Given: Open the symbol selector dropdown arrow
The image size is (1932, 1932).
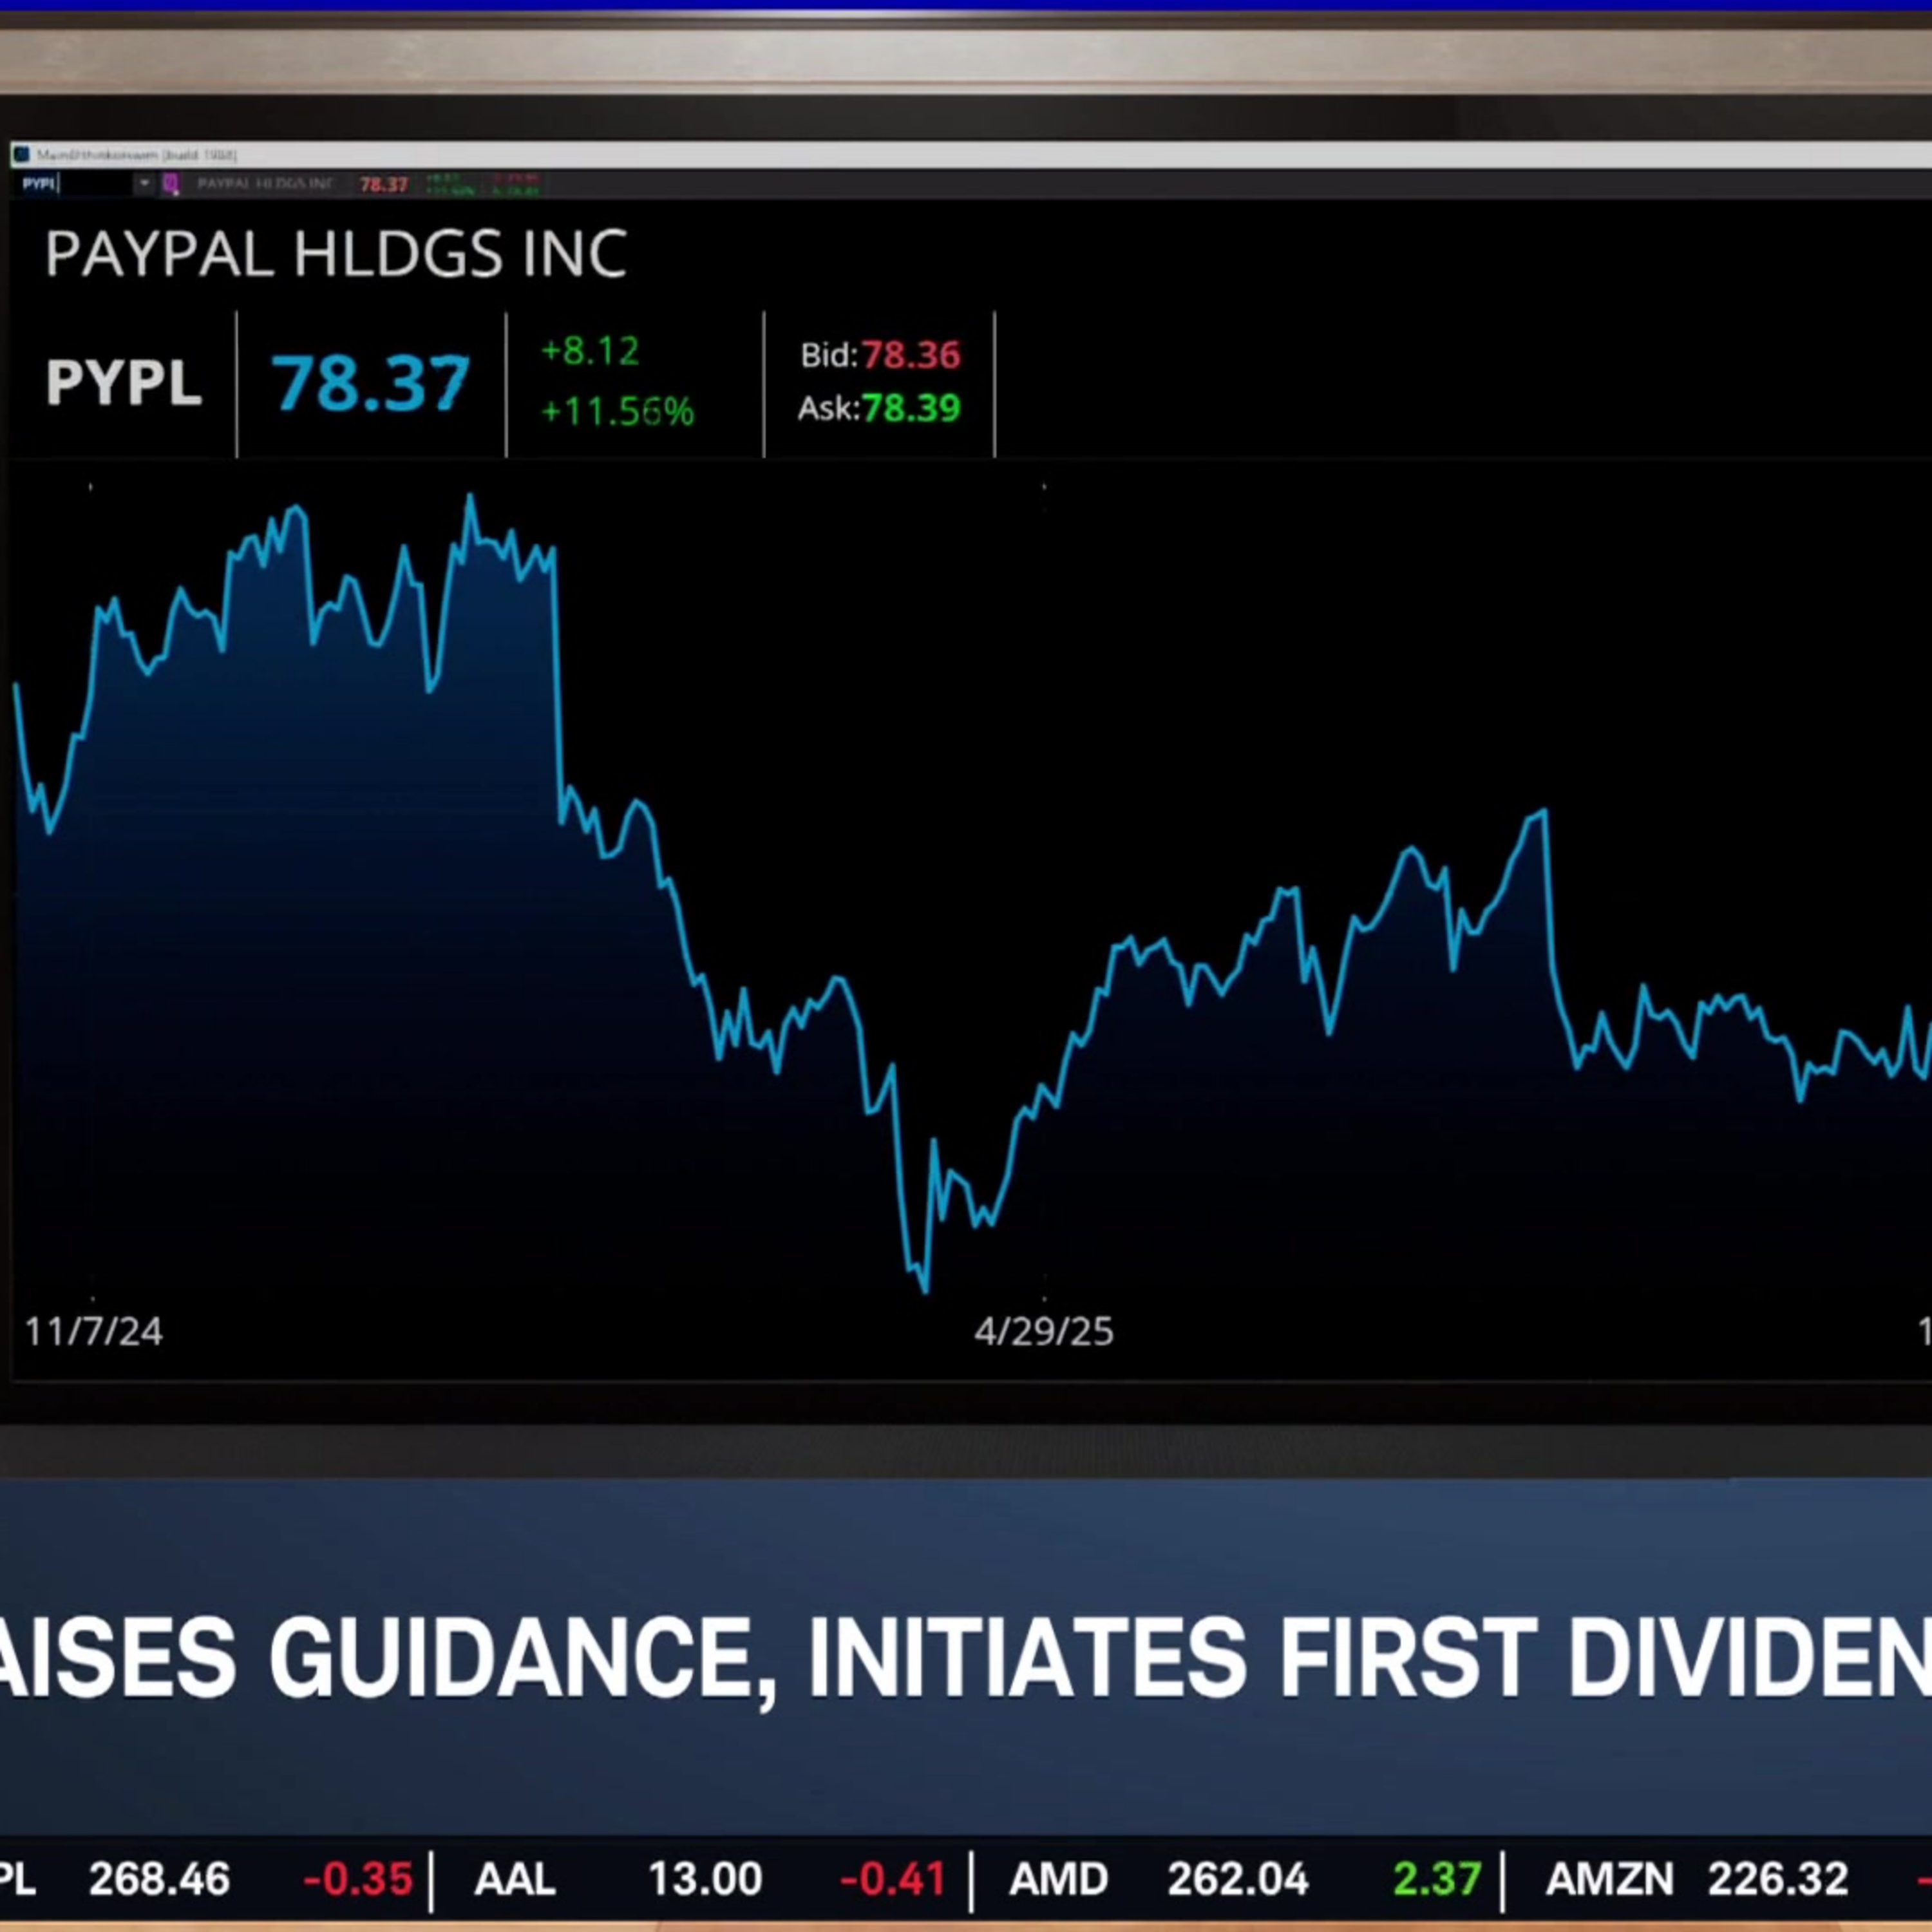Looking at the screenshot, I should click(x=144, y=184).
